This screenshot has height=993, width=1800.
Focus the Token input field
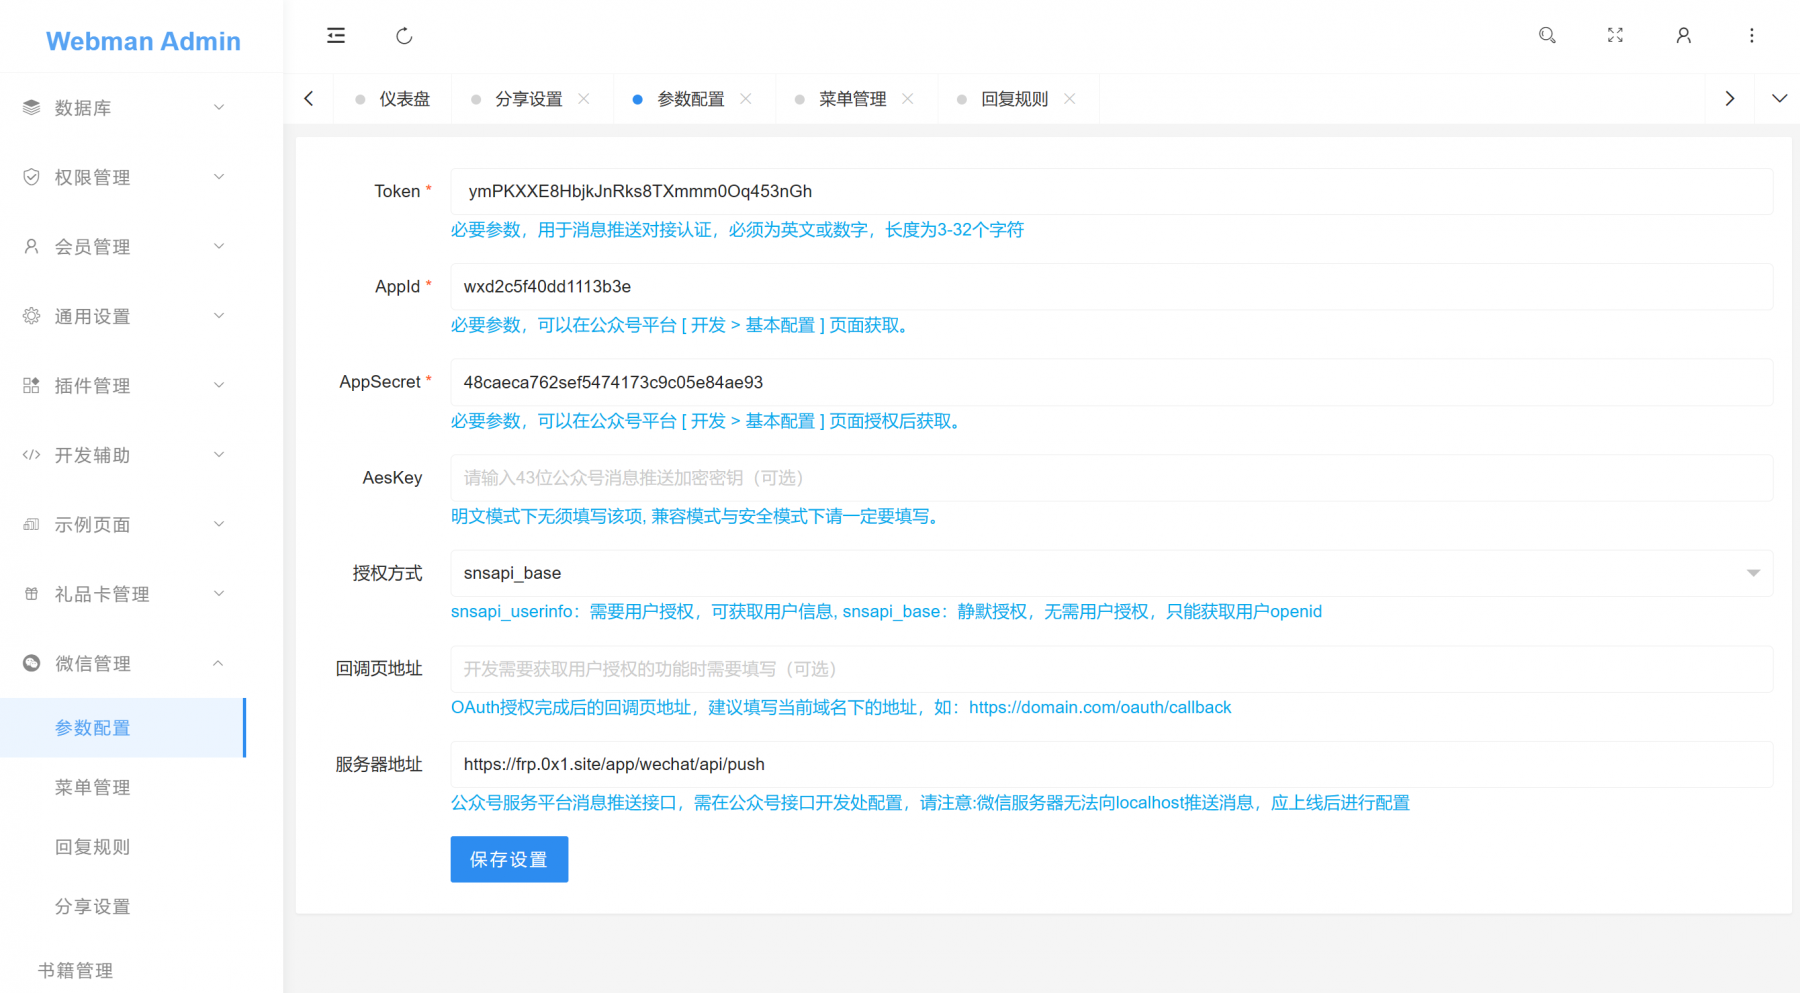pyautogui.click(x=1111, y=191)
